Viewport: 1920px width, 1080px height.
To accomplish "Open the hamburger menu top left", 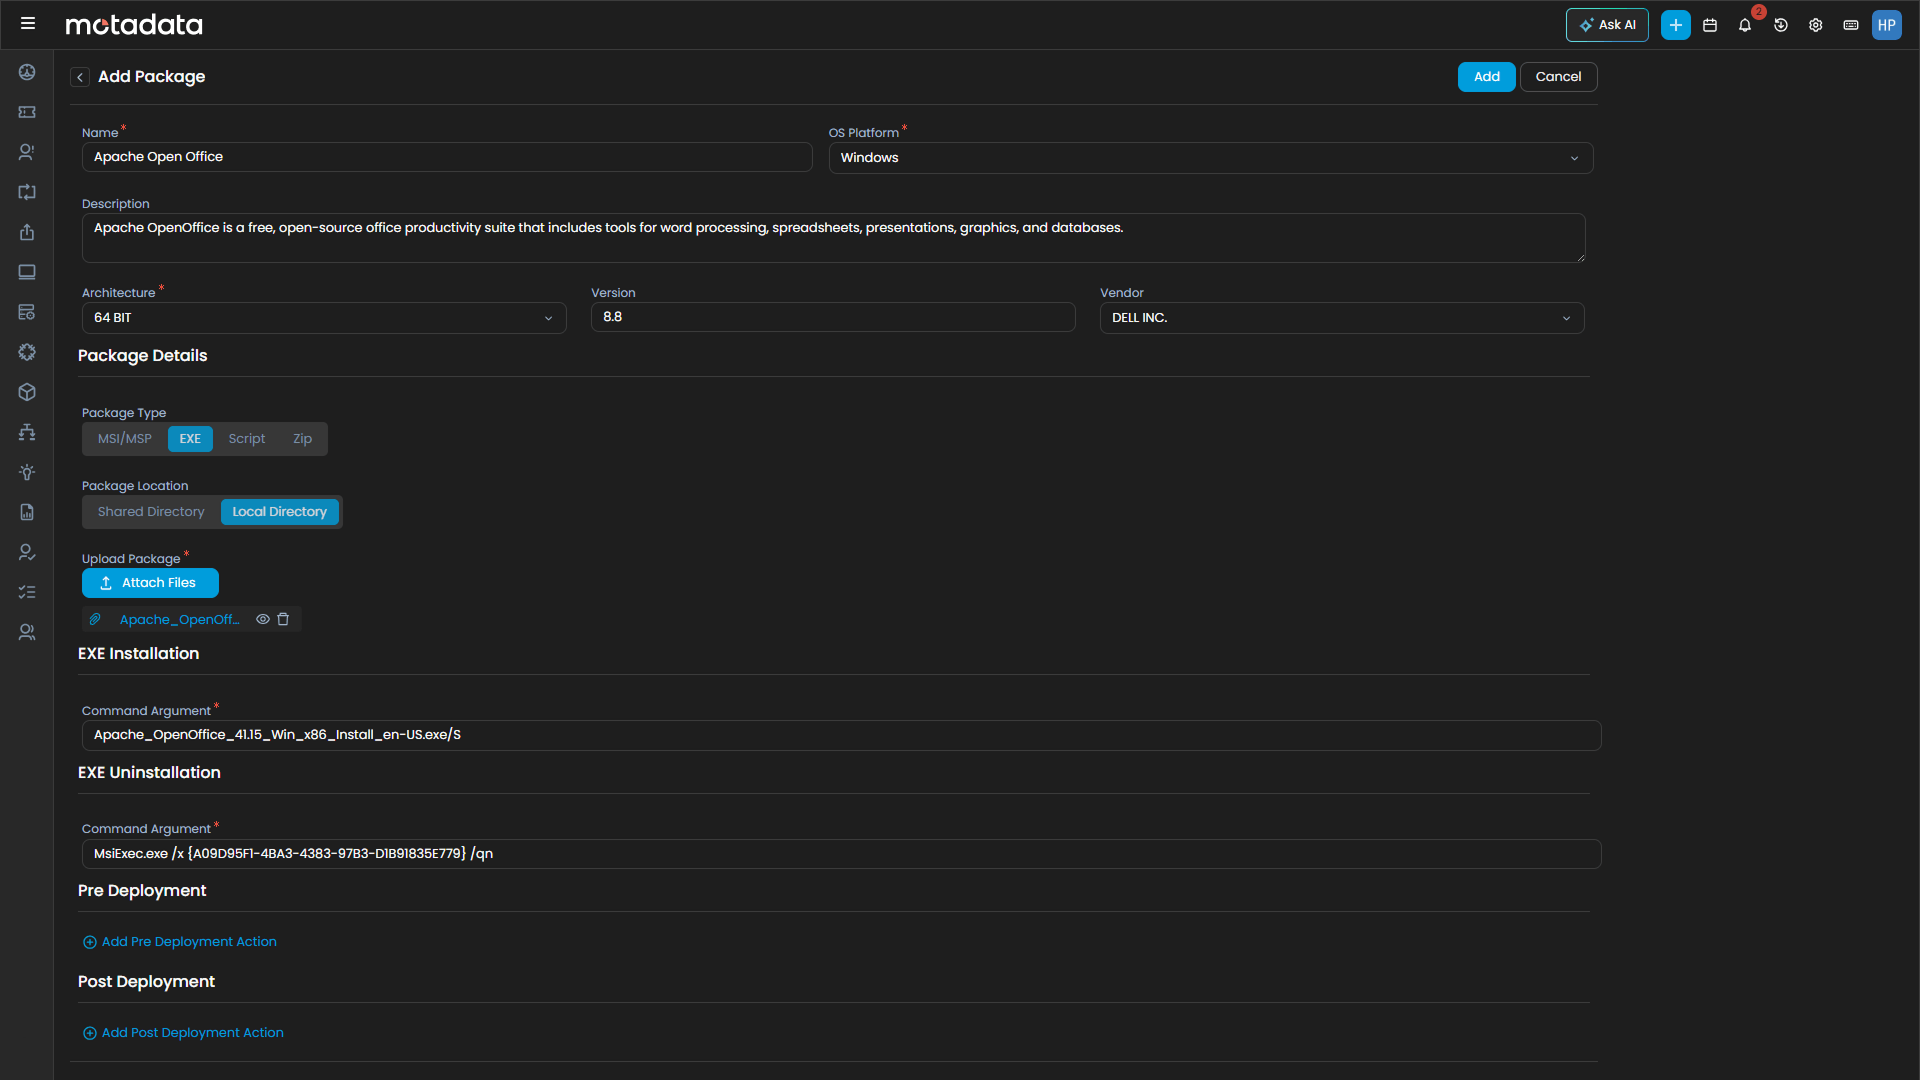I will pos(28,23).
